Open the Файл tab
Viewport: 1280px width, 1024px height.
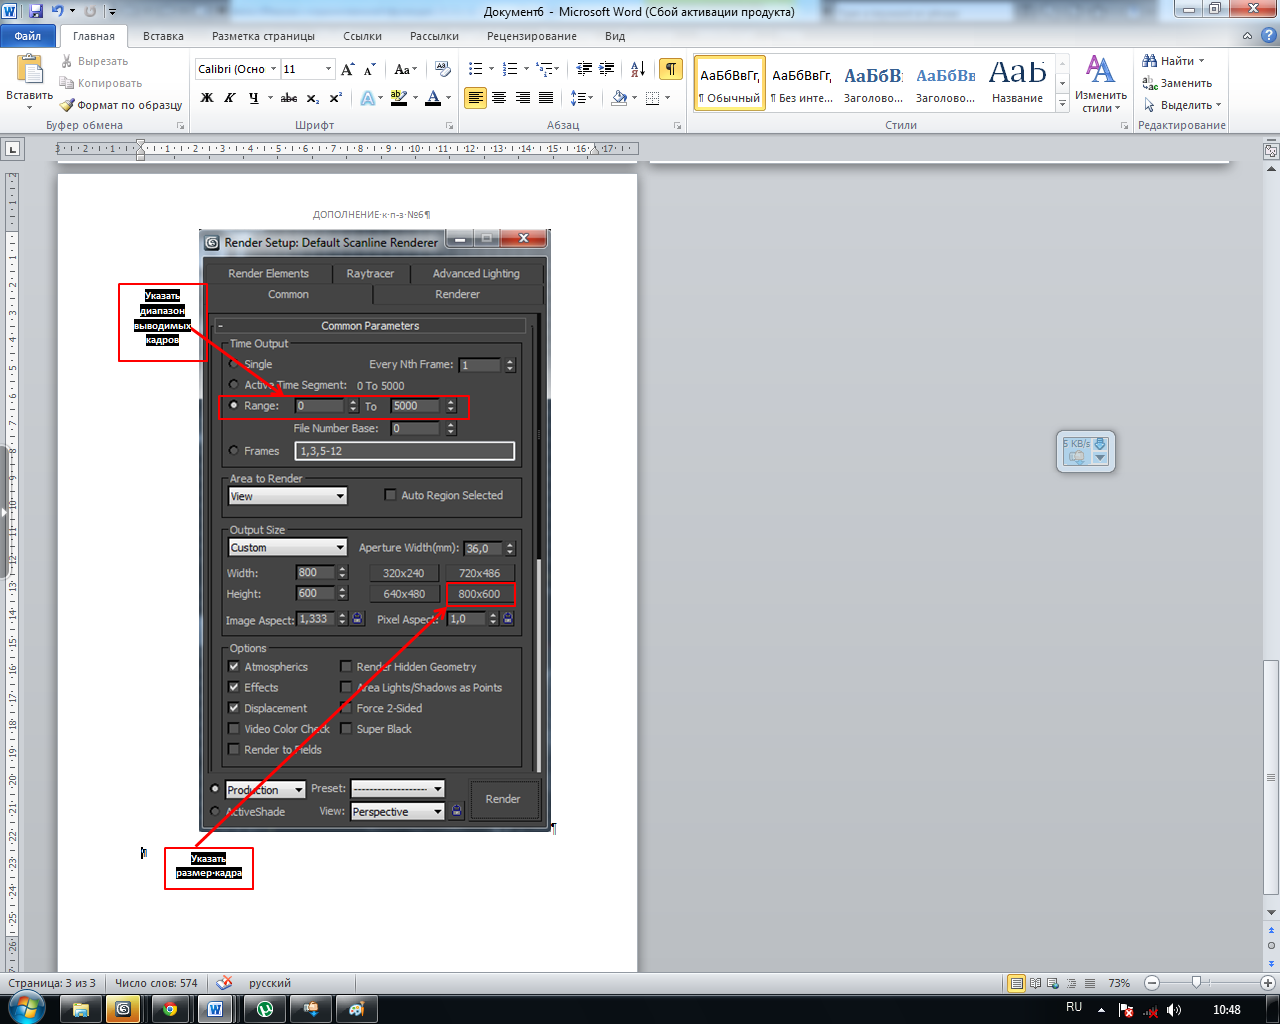28,36
